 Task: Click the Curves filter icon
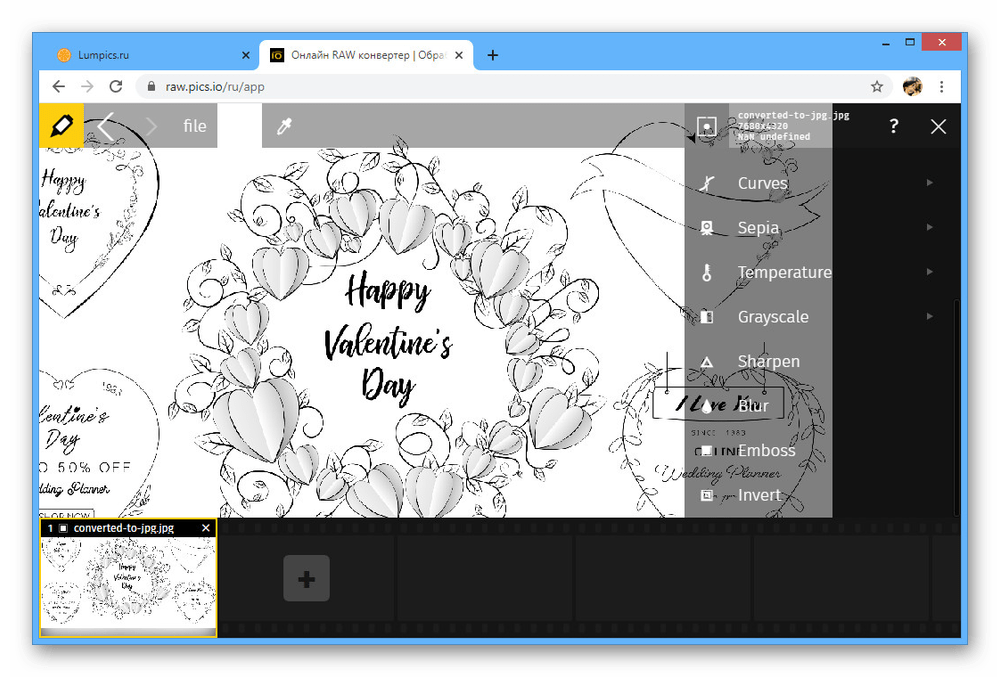point(707,183)
